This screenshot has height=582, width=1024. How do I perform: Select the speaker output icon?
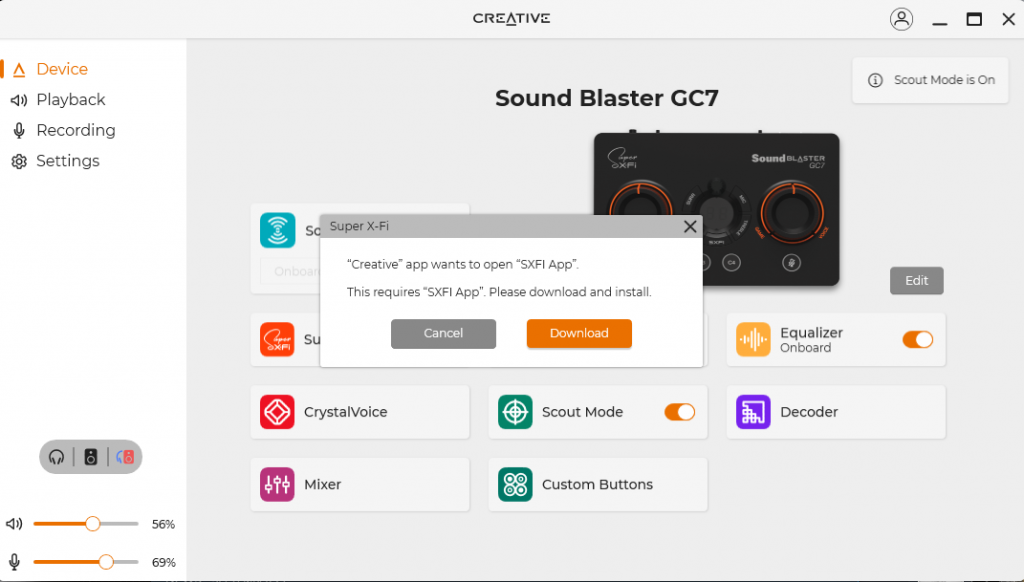[91, 457]
